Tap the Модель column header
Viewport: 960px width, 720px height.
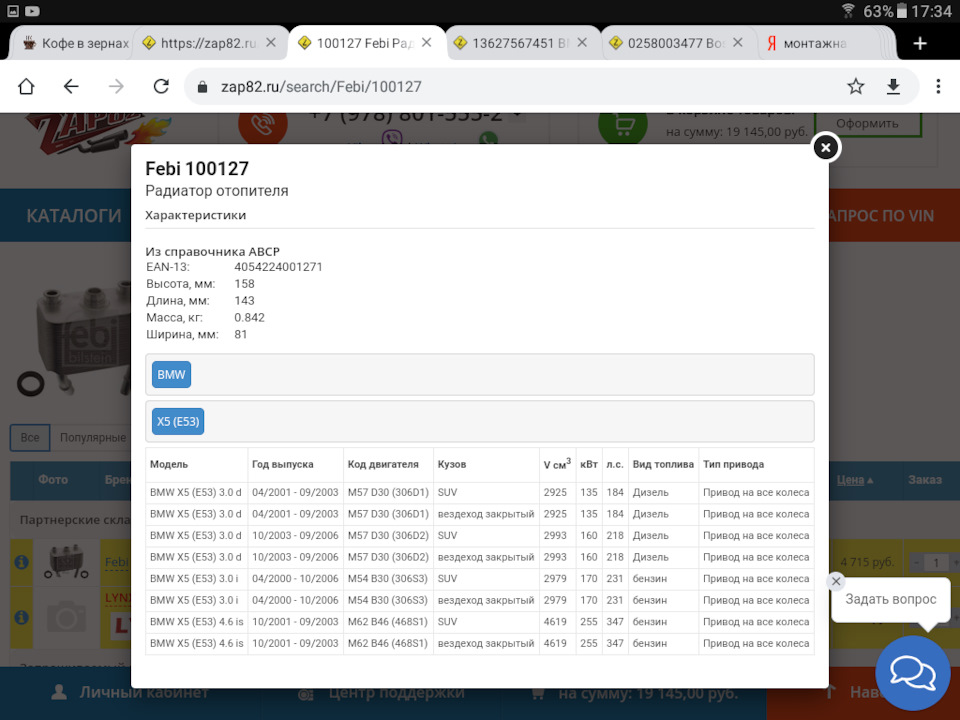[x=169, y=464]
